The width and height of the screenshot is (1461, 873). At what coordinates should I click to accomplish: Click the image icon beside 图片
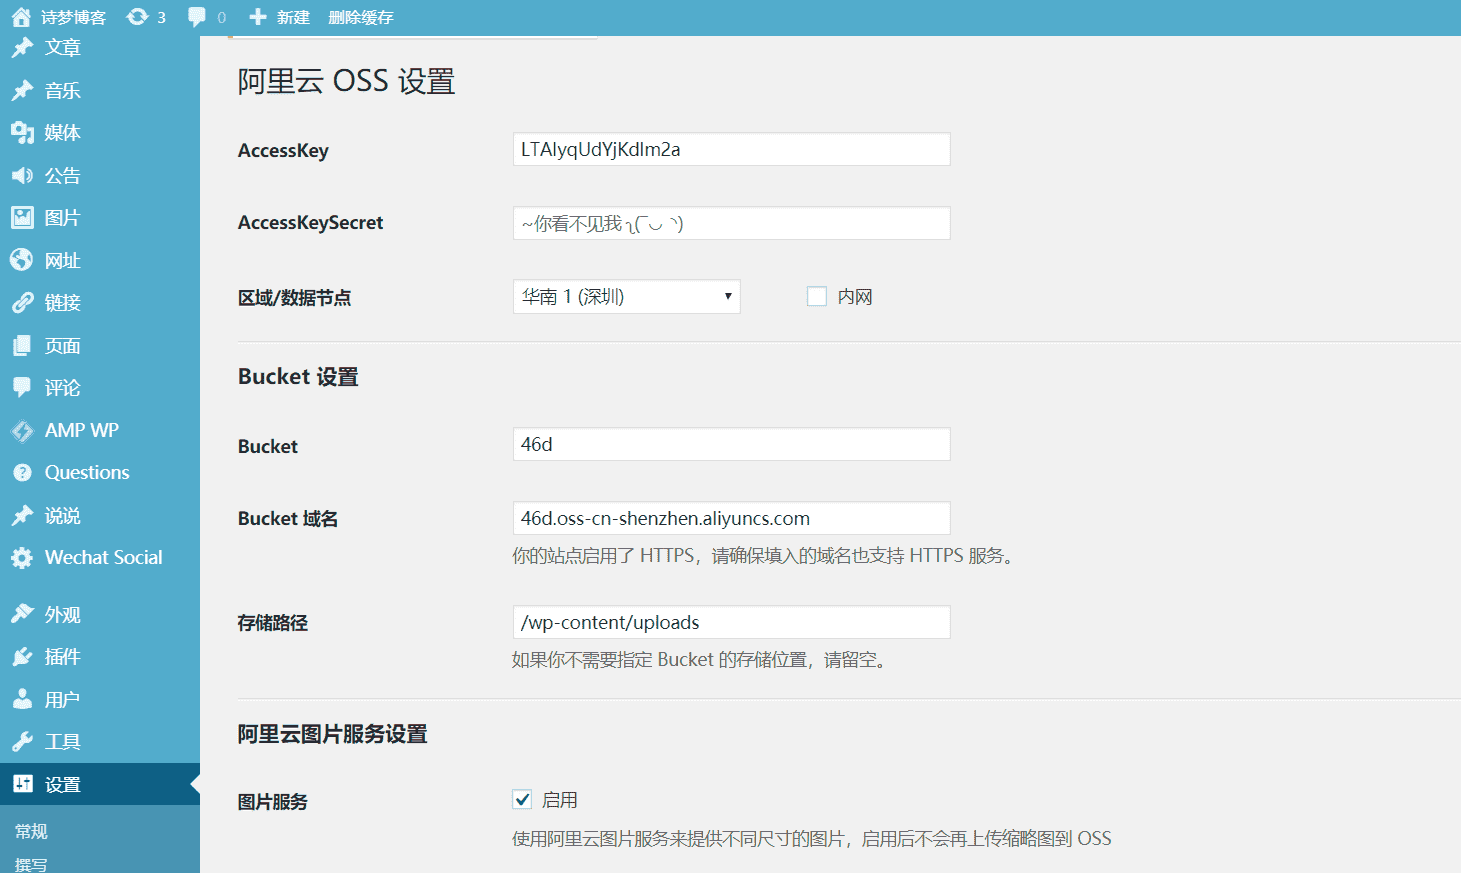coord(22,217)
